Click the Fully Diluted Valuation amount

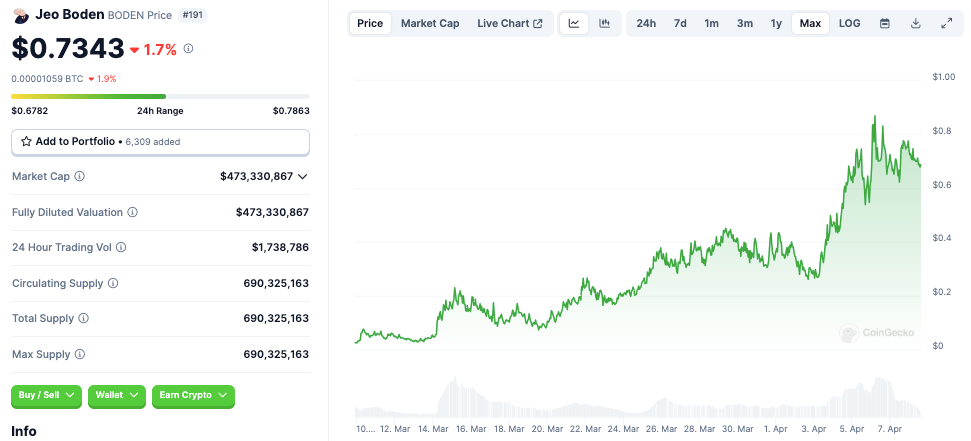coord(272,212)
